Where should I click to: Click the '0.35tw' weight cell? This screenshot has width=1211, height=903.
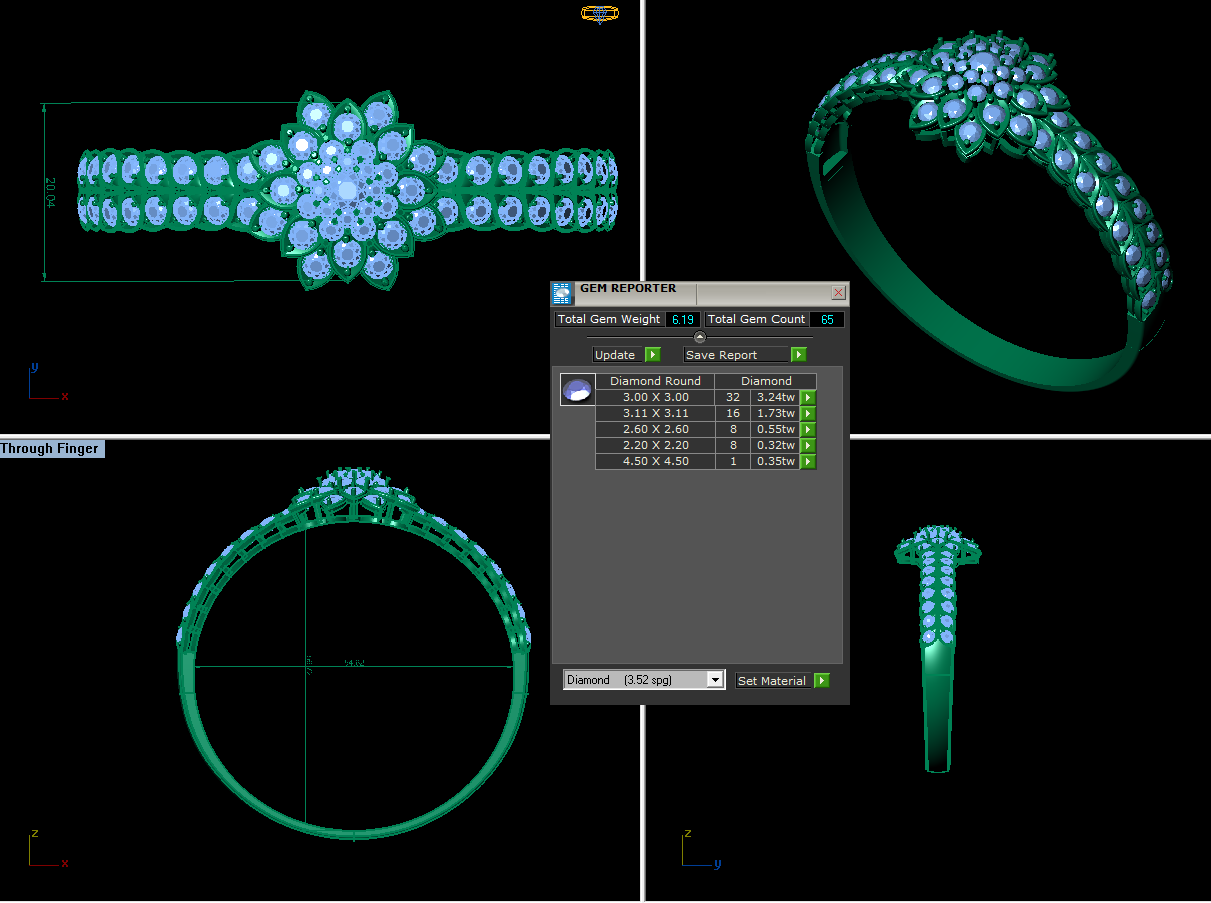pos(776,461)
